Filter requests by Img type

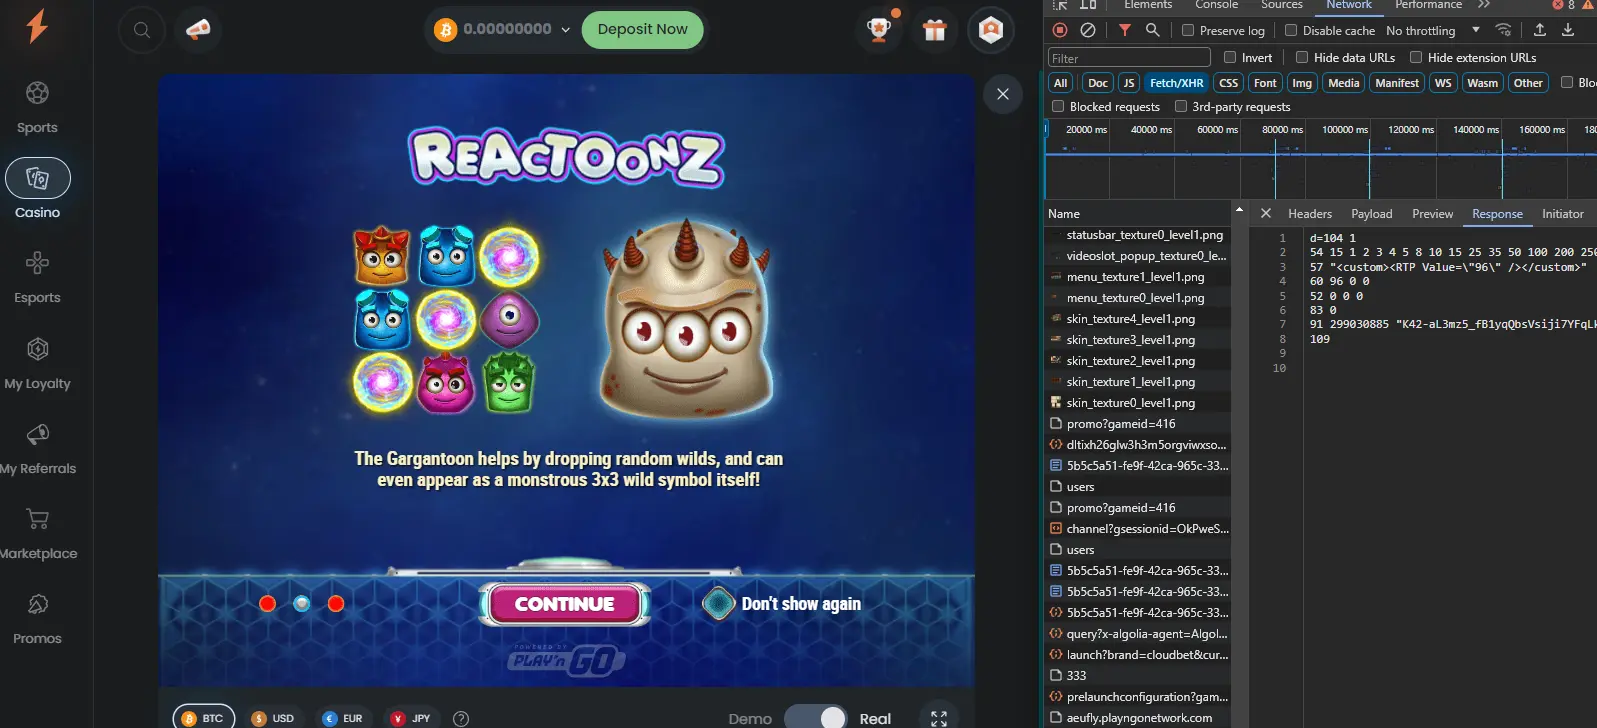pyautogui.click(x=1302, y=83)
